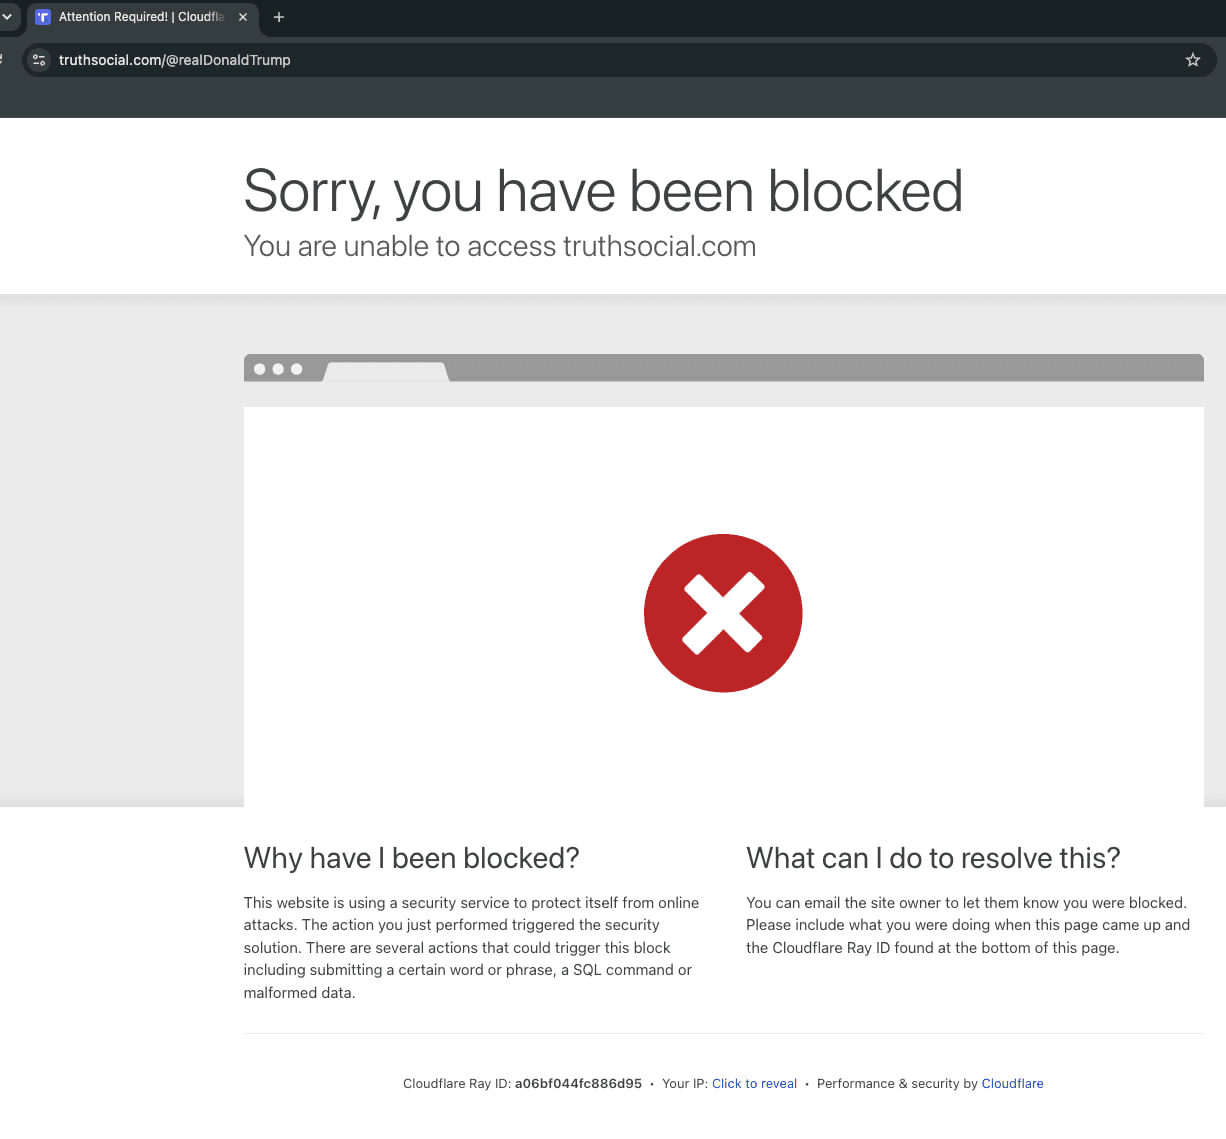Click the Truth Social tab favicon
Viewport: 1226px width, 1139px height.
tap(43, 17)
